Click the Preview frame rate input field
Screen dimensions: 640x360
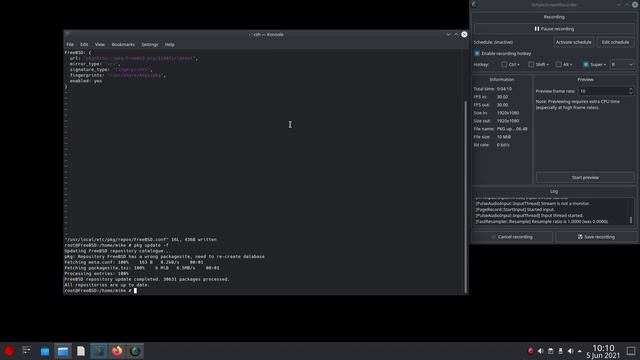(602, 91)
